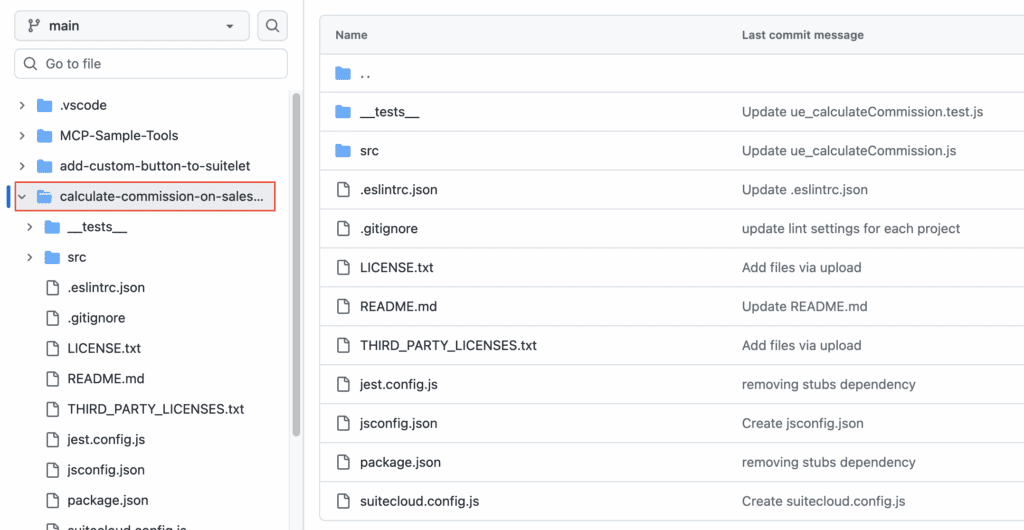Viewport: 1024px width, 530px height.
Task: Expand the .vscode folder chevron
Action: (x=22, y=105)
